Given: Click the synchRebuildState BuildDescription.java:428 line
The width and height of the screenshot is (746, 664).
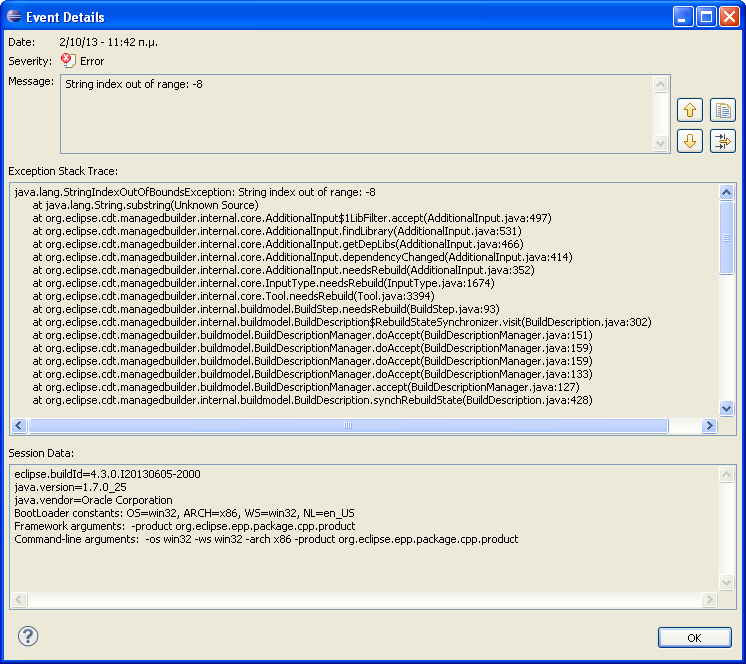Looking at the screenshot, I should pyautogui.click(x=312, y=400).
